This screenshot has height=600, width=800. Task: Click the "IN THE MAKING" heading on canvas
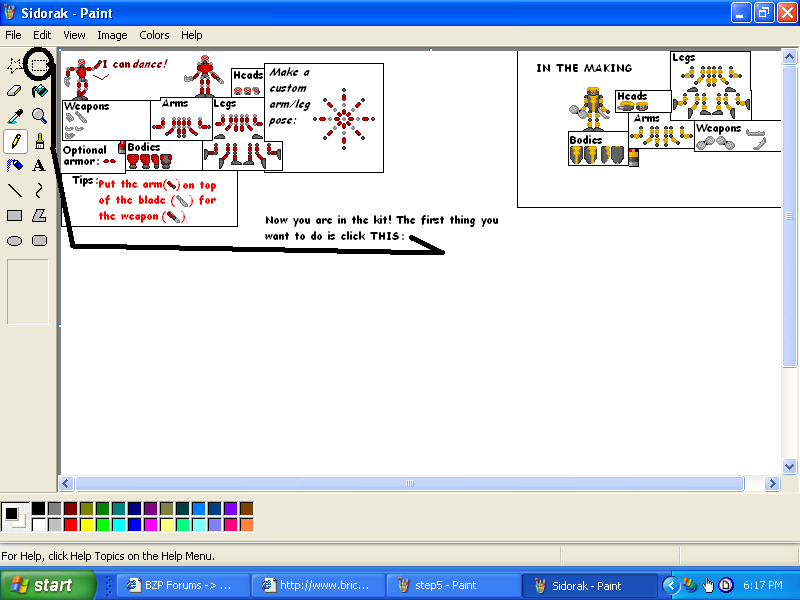click(584, 68)
